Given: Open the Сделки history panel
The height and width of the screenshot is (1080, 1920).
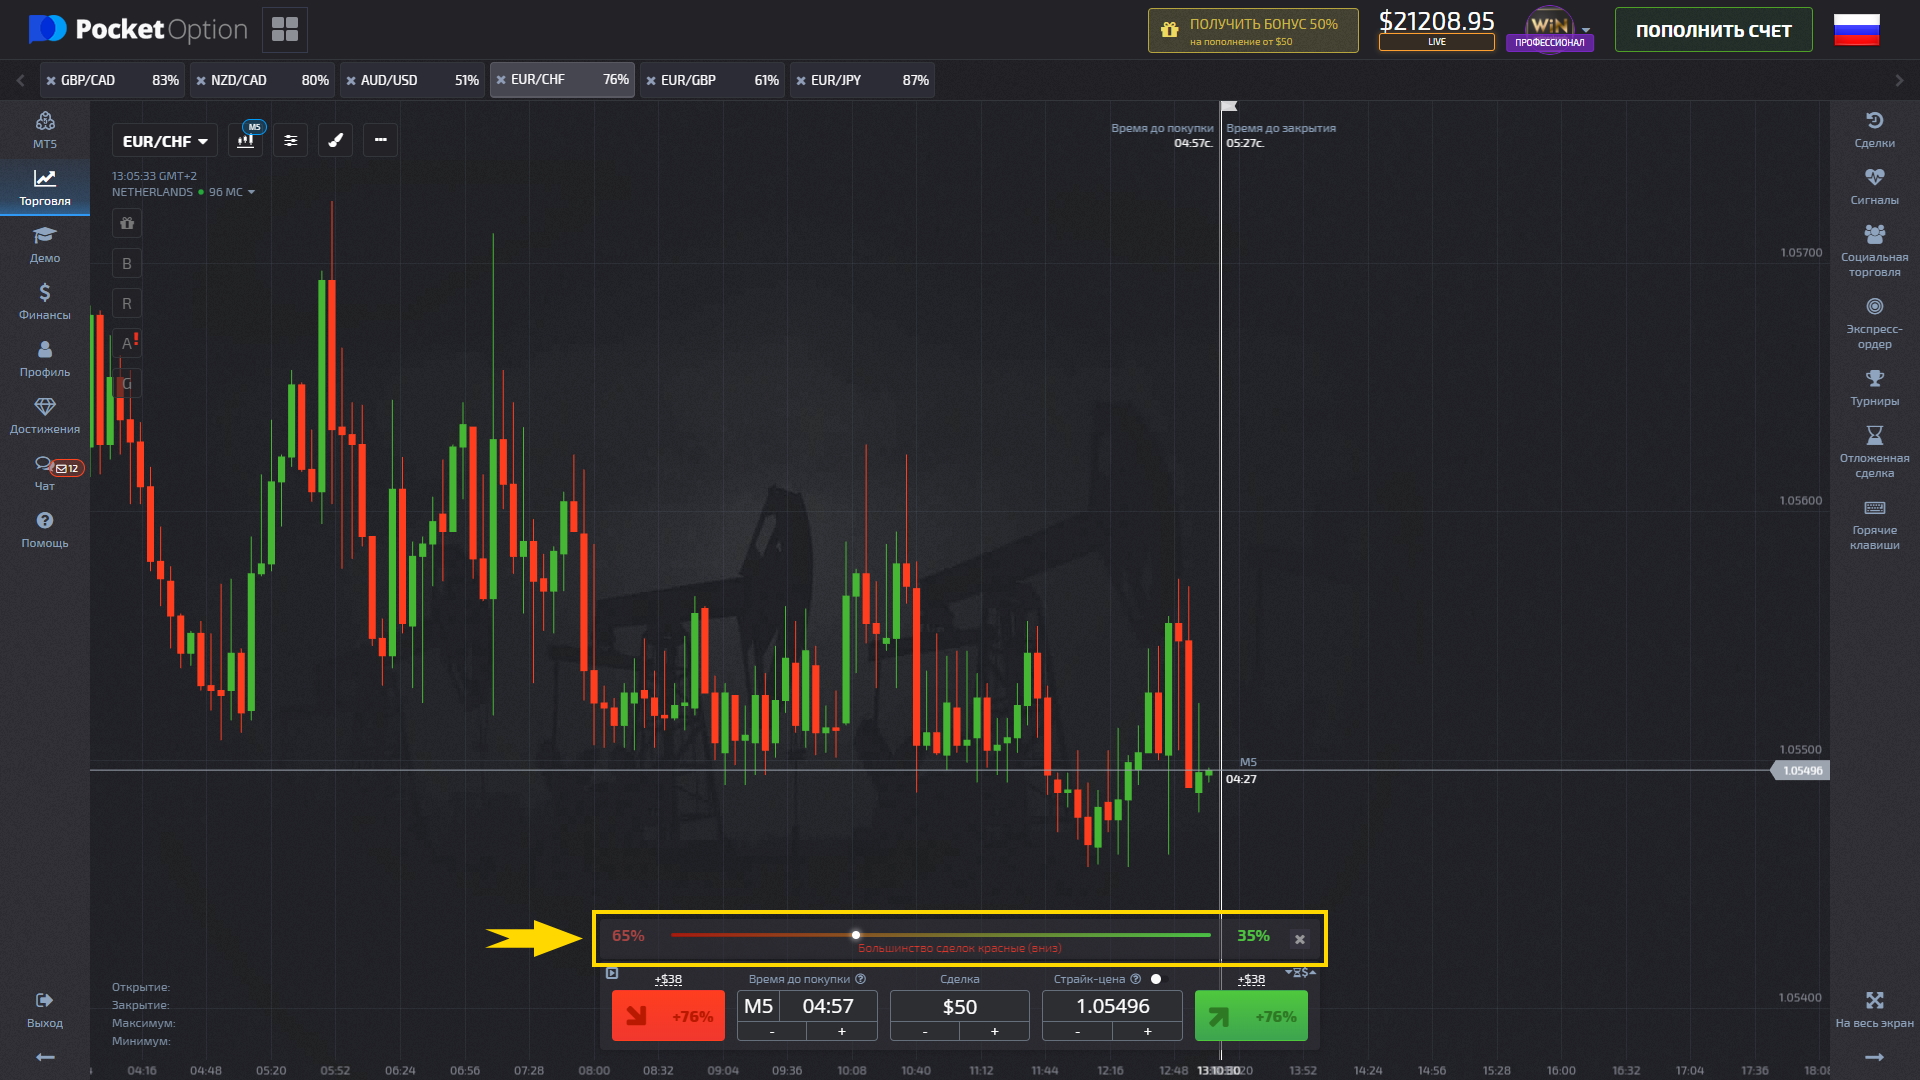Looking at the screenshot, I should coord(1876,128).
